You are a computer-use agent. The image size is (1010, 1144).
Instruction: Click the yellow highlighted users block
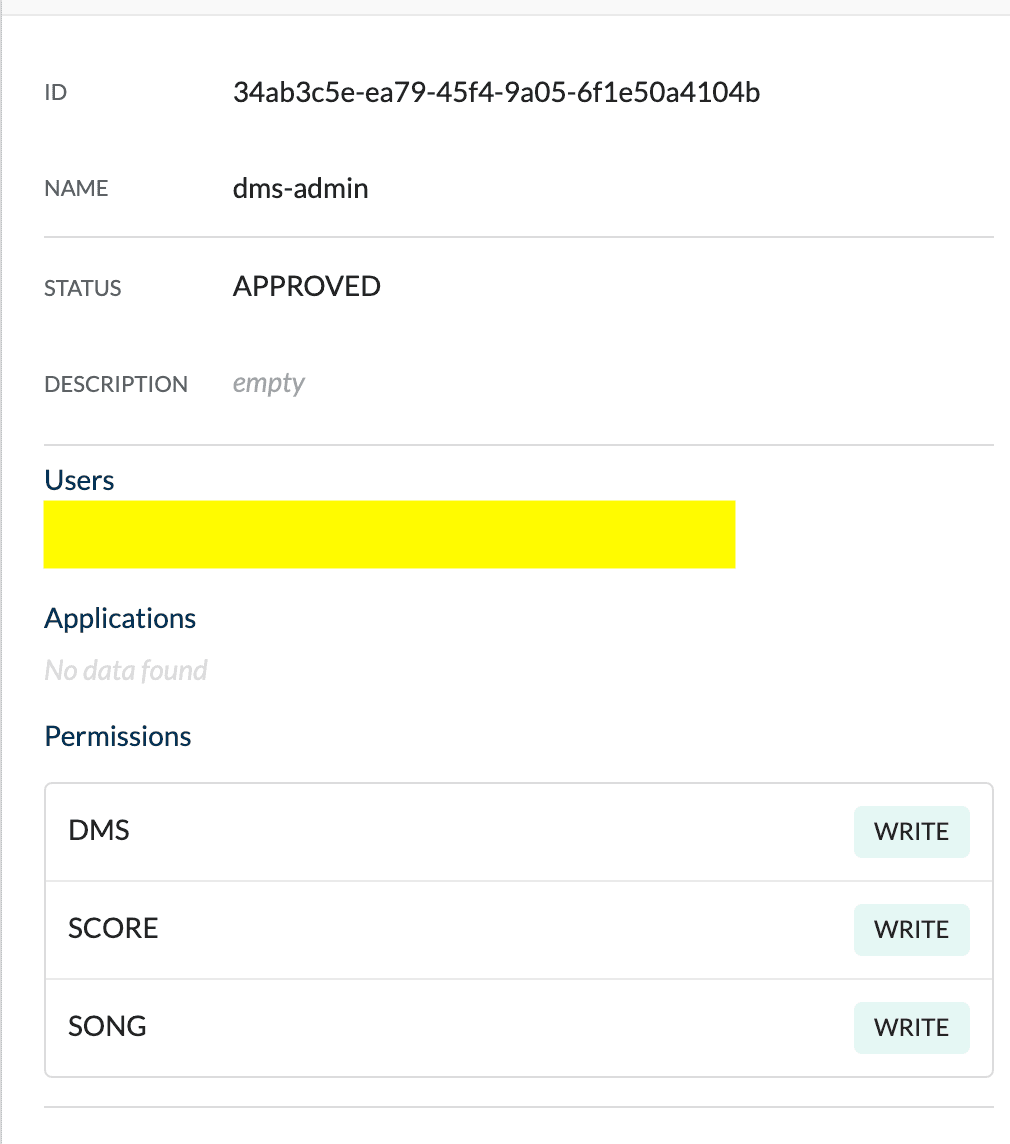point(390,534)
